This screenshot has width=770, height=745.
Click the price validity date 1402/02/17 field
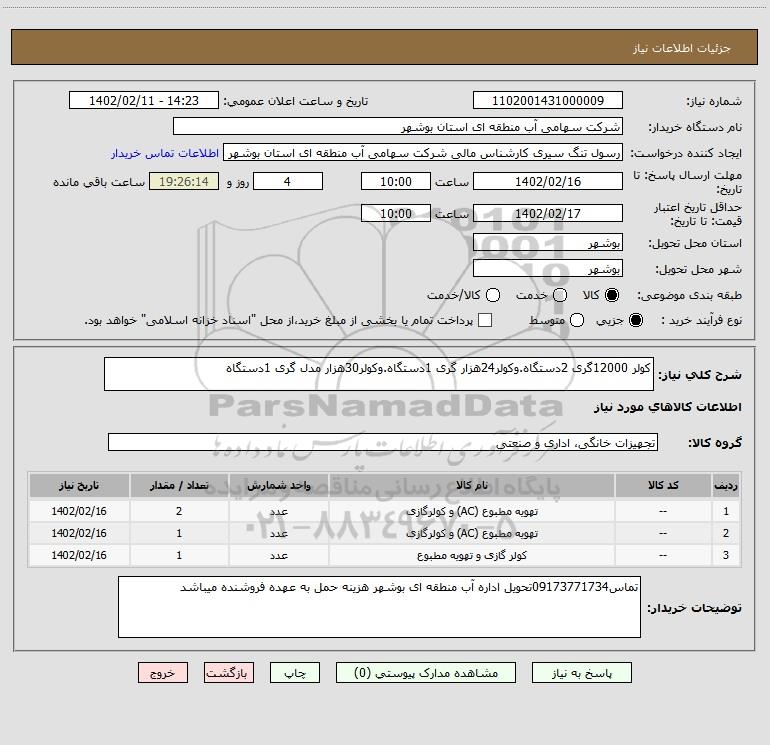(x=548, y=213)
